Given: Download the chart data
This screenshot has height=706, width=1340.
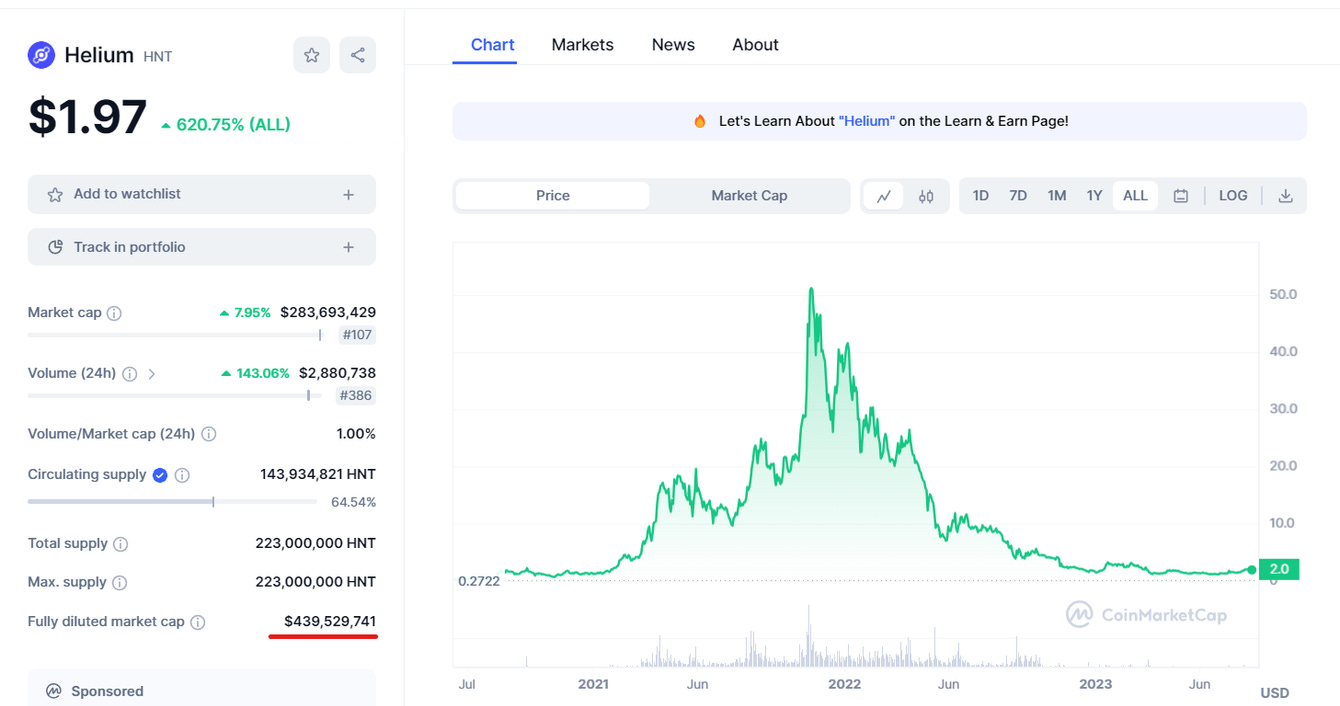Looking at the screenshot, I should coord(1286,196).
